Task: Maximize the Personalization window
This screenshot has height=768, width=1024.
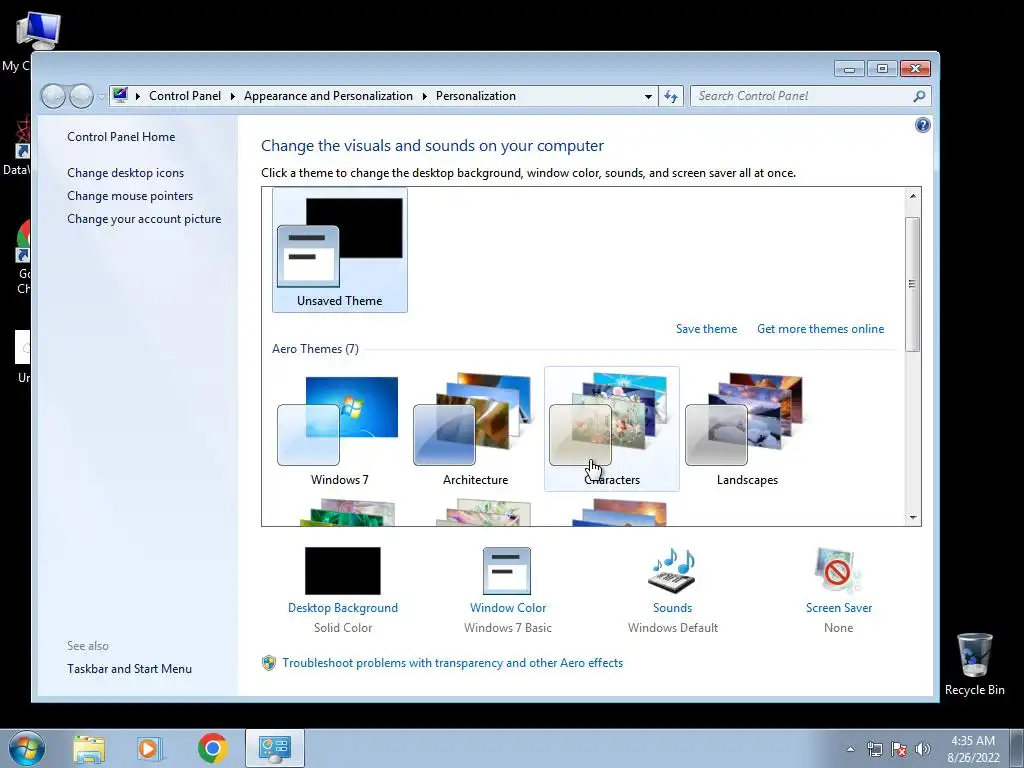Action: pyautogui.click(x=882, y=69)
